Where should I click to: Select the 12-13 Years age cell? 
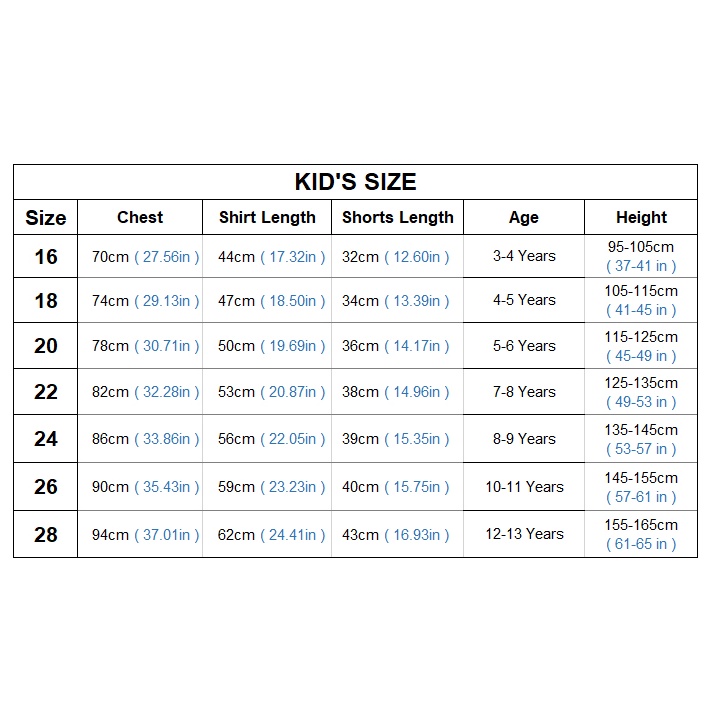pyautogui.click(x=524, y=534)
